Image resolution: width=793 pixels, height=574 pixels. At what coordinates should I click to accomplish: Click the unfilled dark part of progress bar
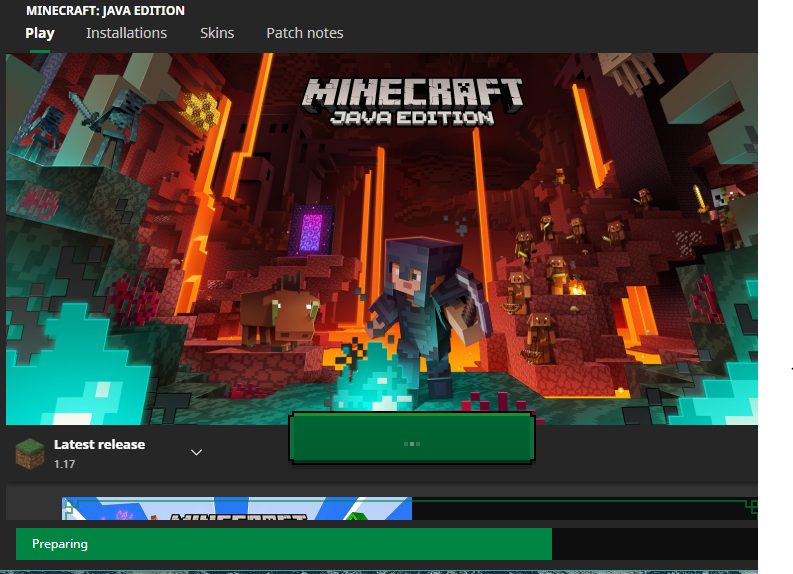[654, 544]
